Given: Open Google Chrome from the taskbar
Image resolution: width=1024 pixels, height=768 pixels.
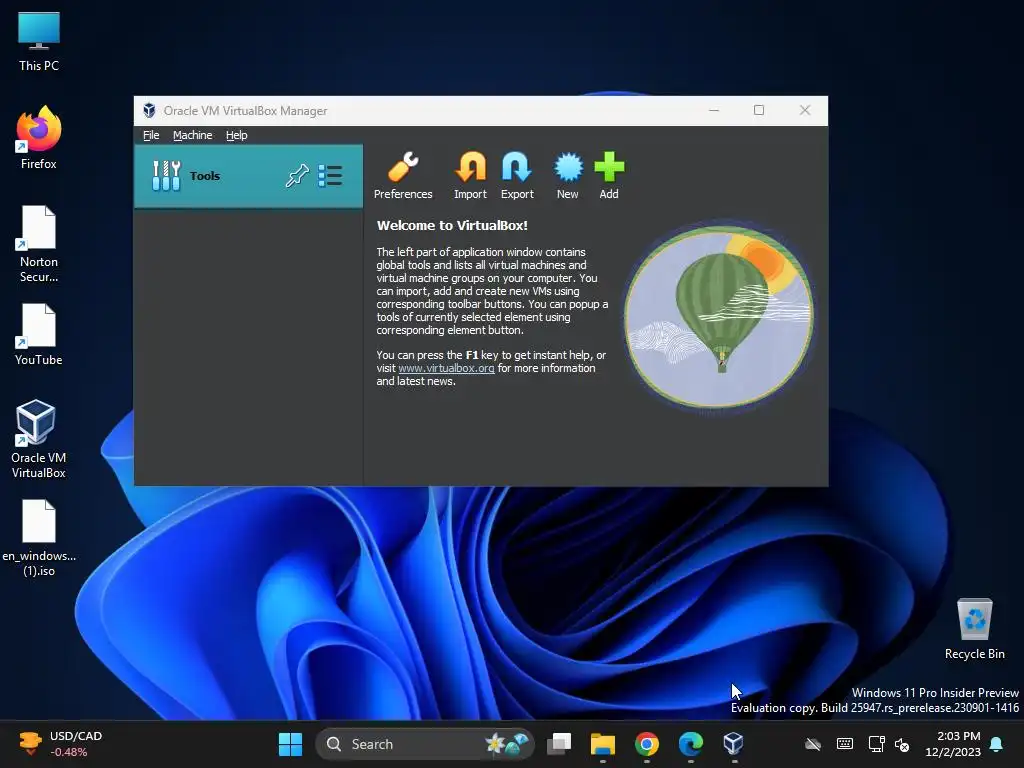Looking at the screenshot, I should coord(647,744).
